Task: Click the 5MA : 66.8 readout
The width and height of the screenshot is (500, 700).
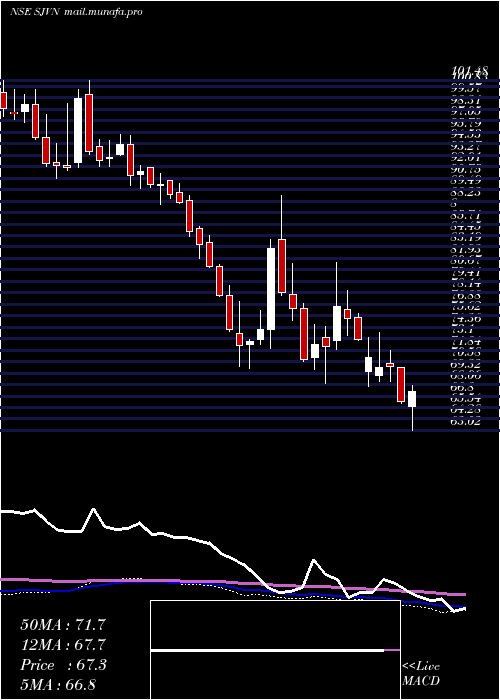Action: (58, 684)
